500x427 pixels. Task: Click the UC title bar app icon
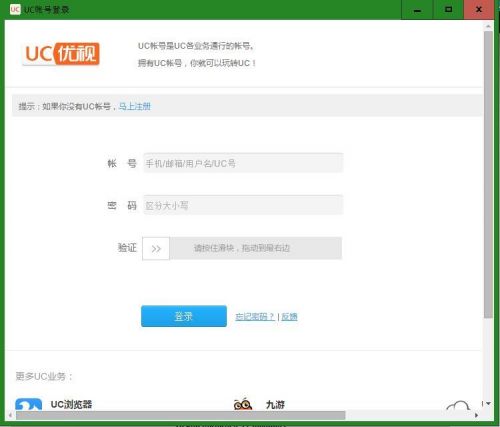coord(15,9)
